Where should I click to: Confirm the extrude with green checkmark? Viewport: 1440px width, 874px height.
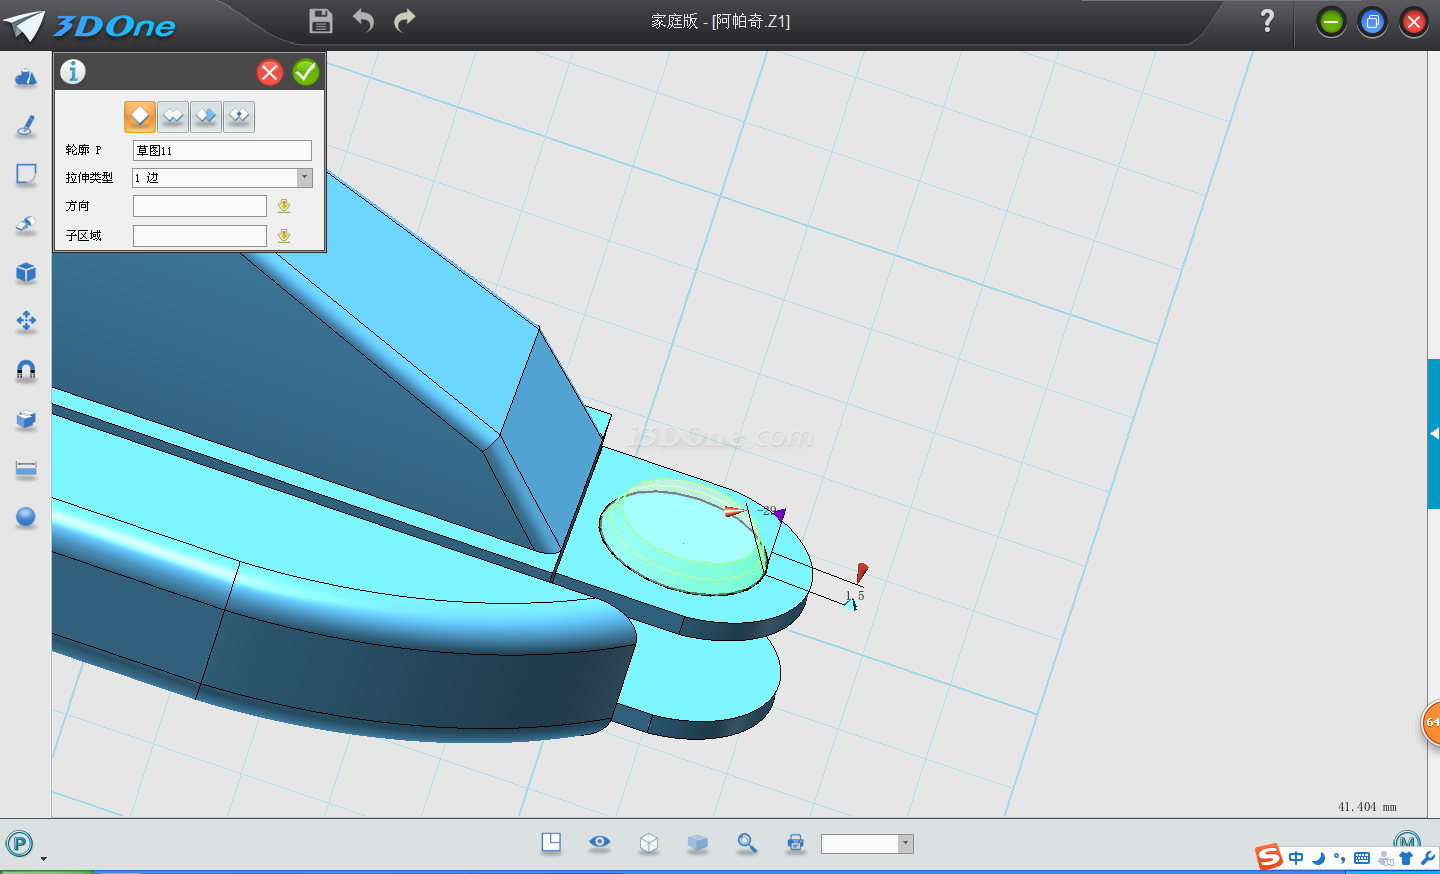click(x=306, y=72)
